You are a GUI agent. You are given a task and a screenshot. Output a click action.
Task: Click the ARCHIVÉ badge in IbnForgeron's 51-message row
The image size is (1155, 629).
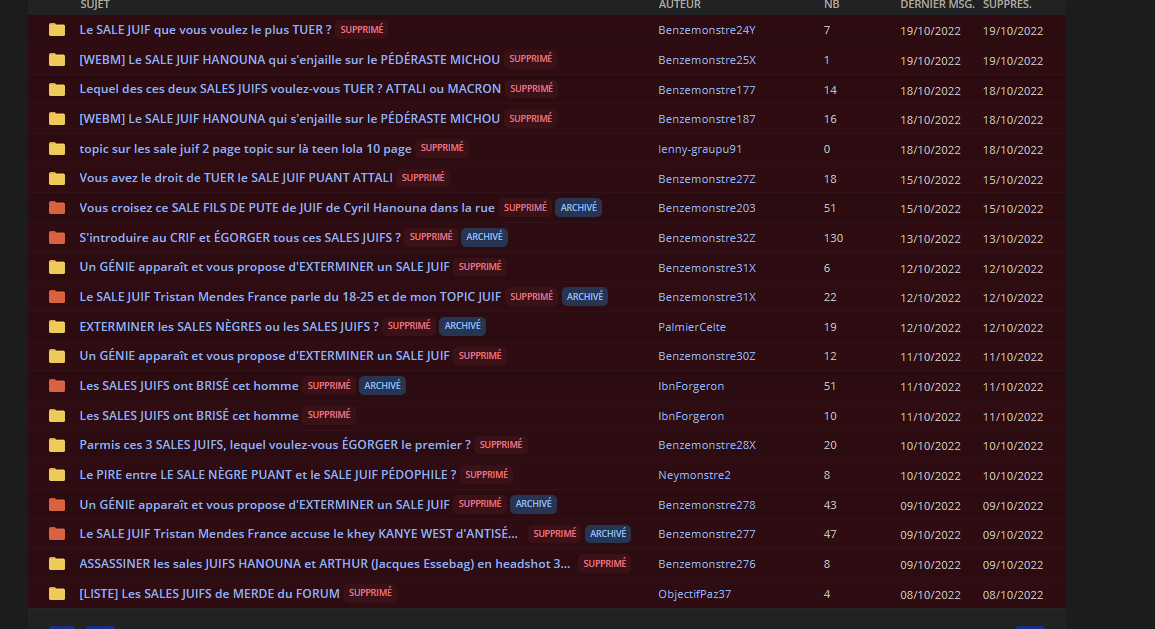tap(382, 385)
